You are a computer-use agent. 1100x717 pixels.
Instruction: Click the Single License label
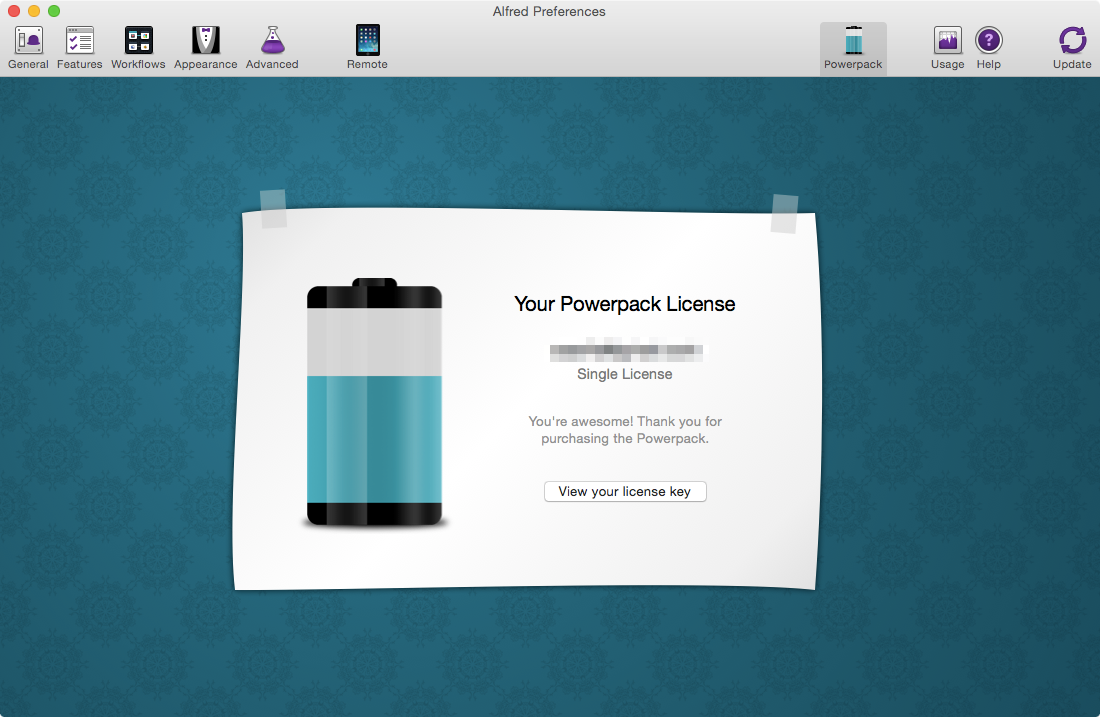(624, 374)
